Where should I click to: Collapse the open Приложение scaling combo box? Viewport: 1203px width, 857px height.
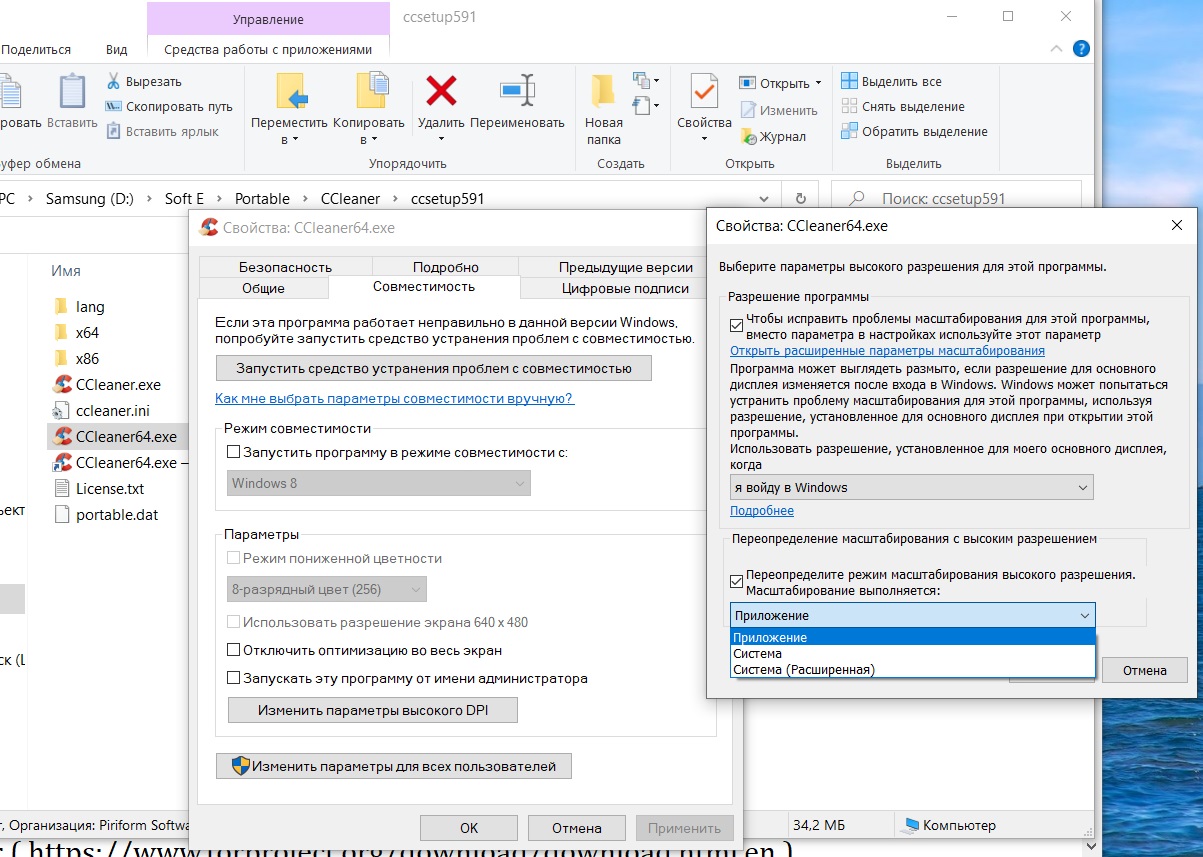913,615
